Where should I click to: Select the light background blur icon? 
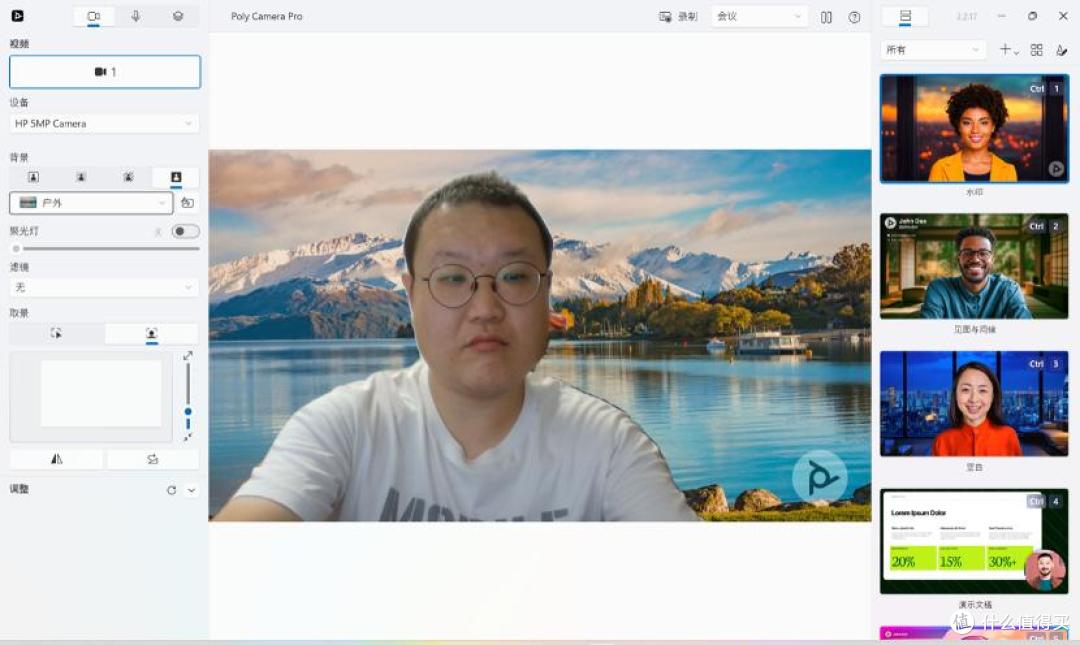point(81,177)
